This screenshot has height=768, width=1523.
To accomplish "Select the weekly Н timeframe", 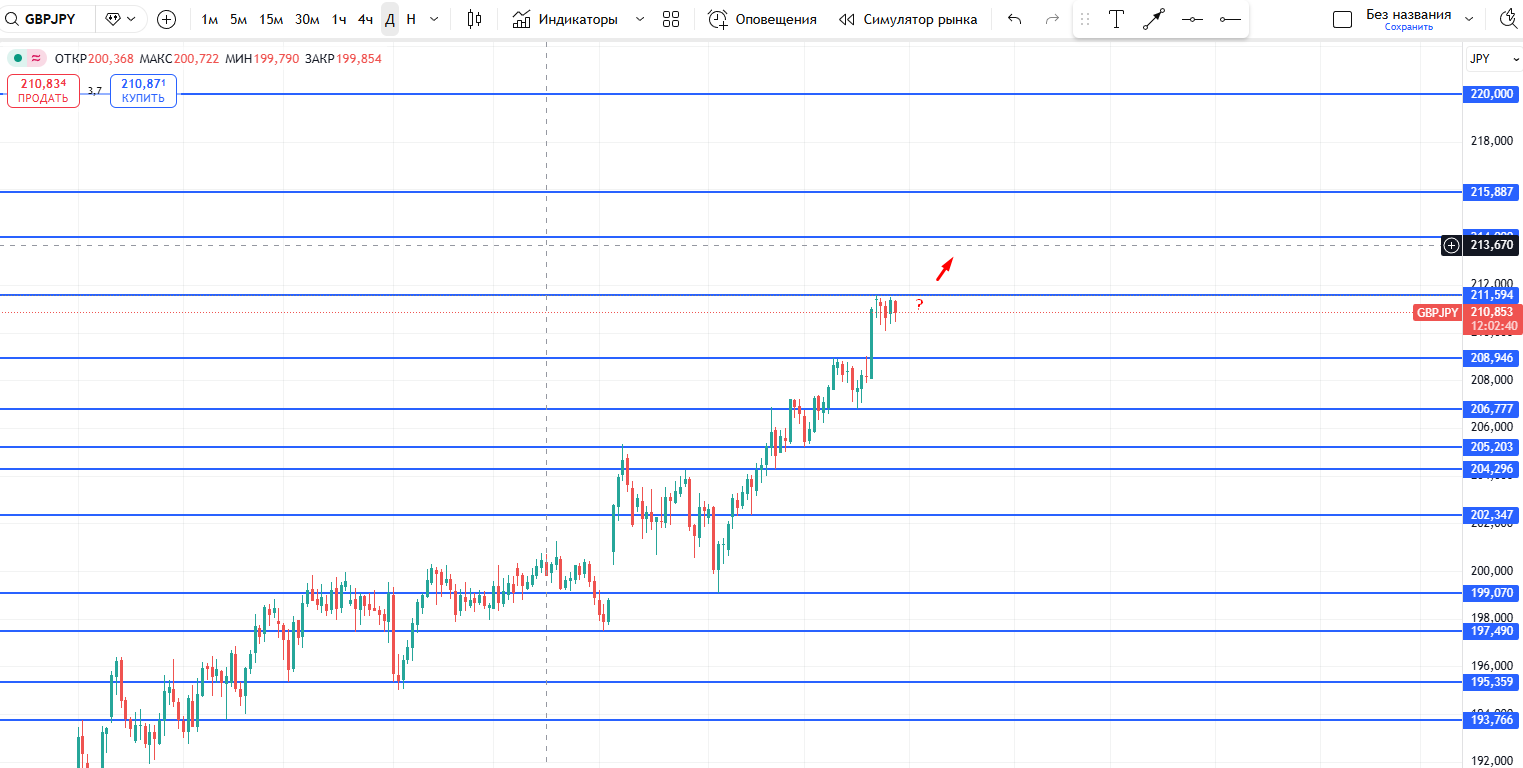I will point(411,19).
